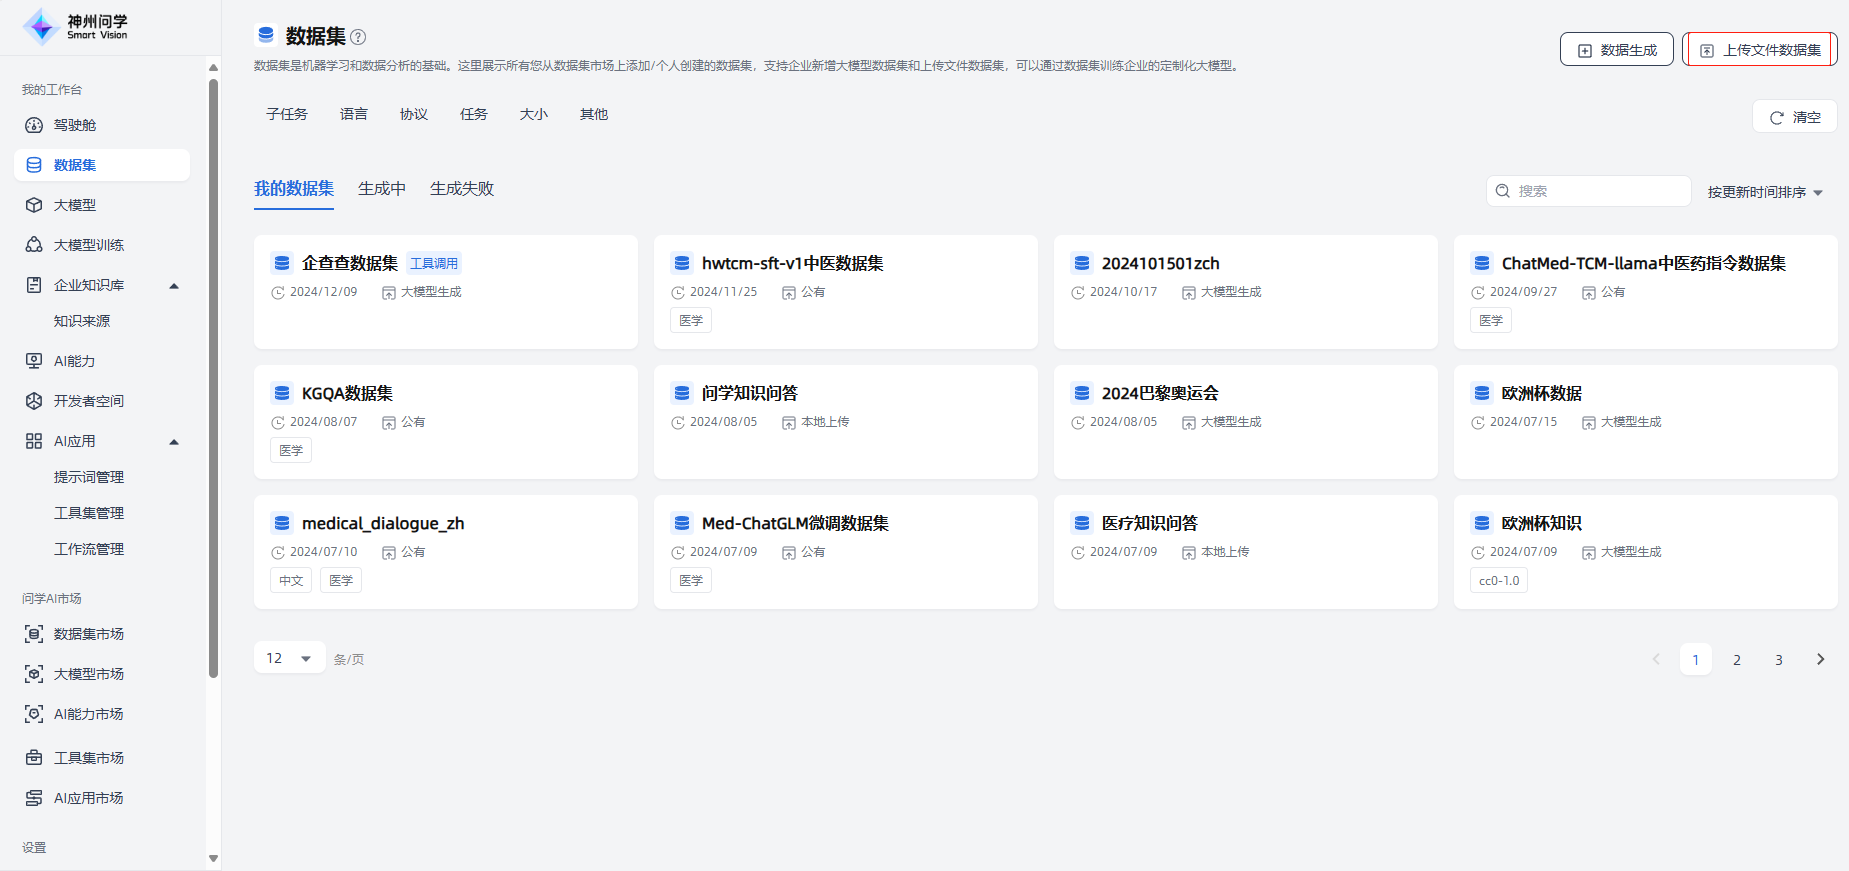Switch to the 生成中 tab
Viewport: 1849px width, 871px height.
[382, 189]
